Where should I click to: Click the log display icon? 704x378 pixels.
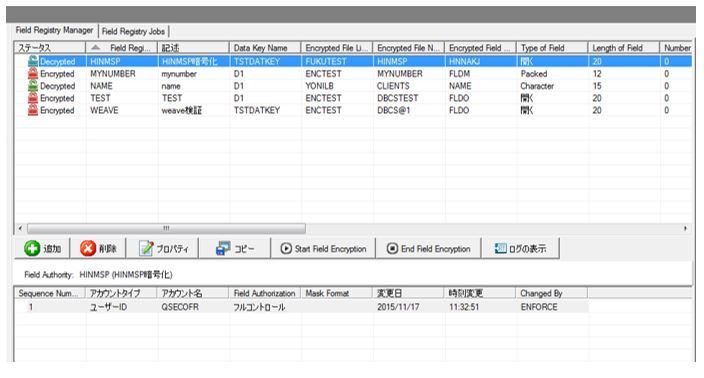500,248
